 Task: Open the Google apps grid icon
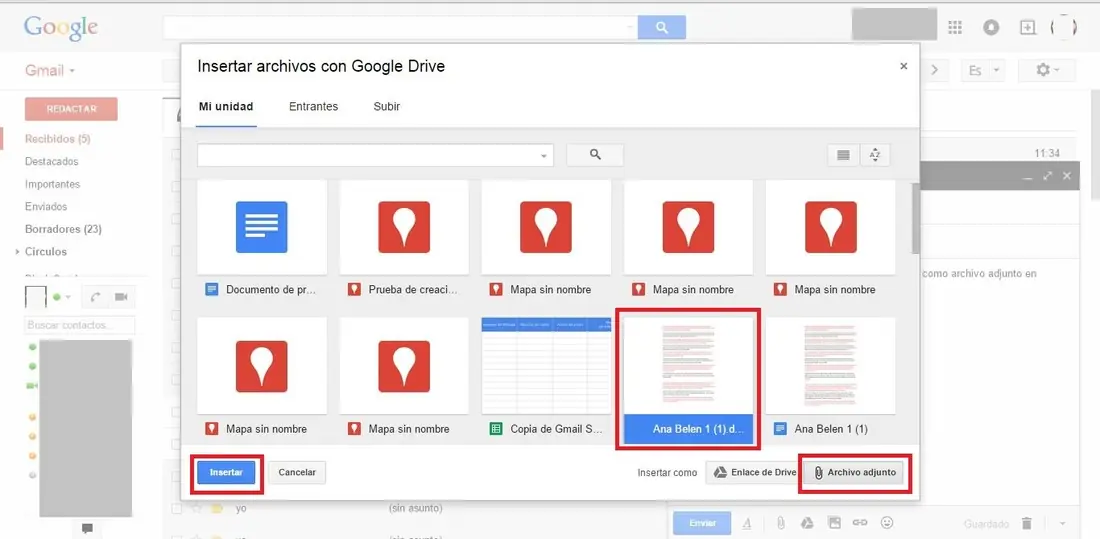[955, 27]
